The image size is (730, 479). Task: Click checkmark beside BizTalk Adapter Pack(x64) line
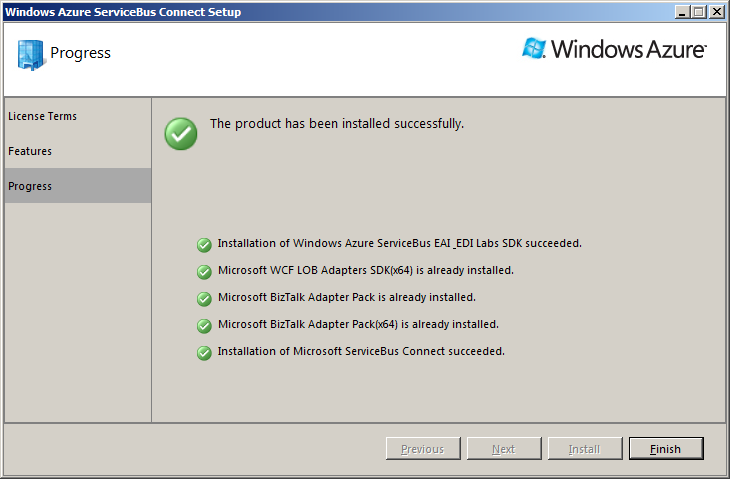[204, 326]
